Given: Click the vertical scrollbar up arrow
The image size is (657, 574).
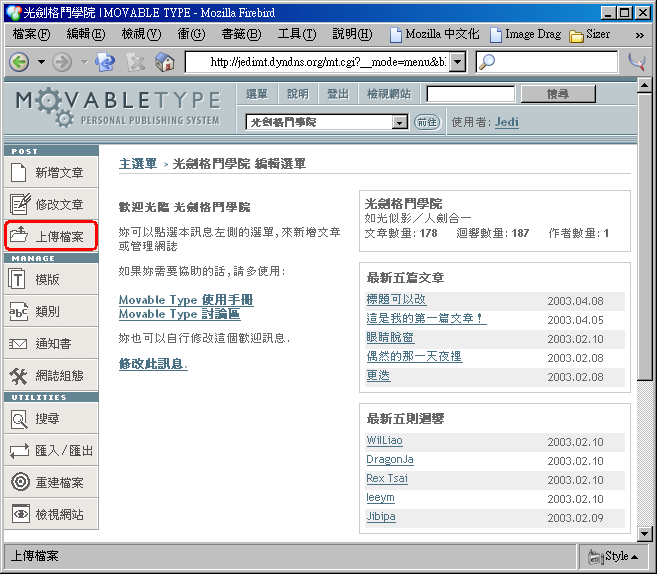Looking at the screenshot, I should (x=644, y=86).
